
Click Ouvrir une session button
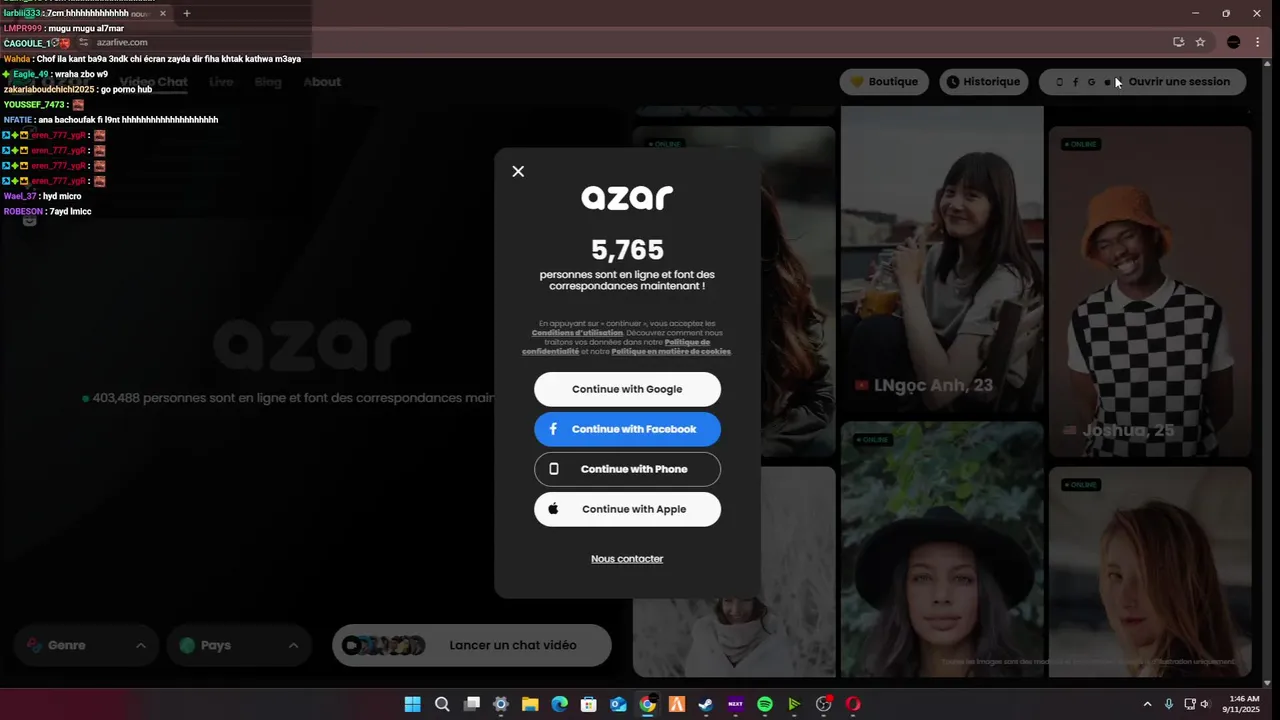(x=1143, y=82)
